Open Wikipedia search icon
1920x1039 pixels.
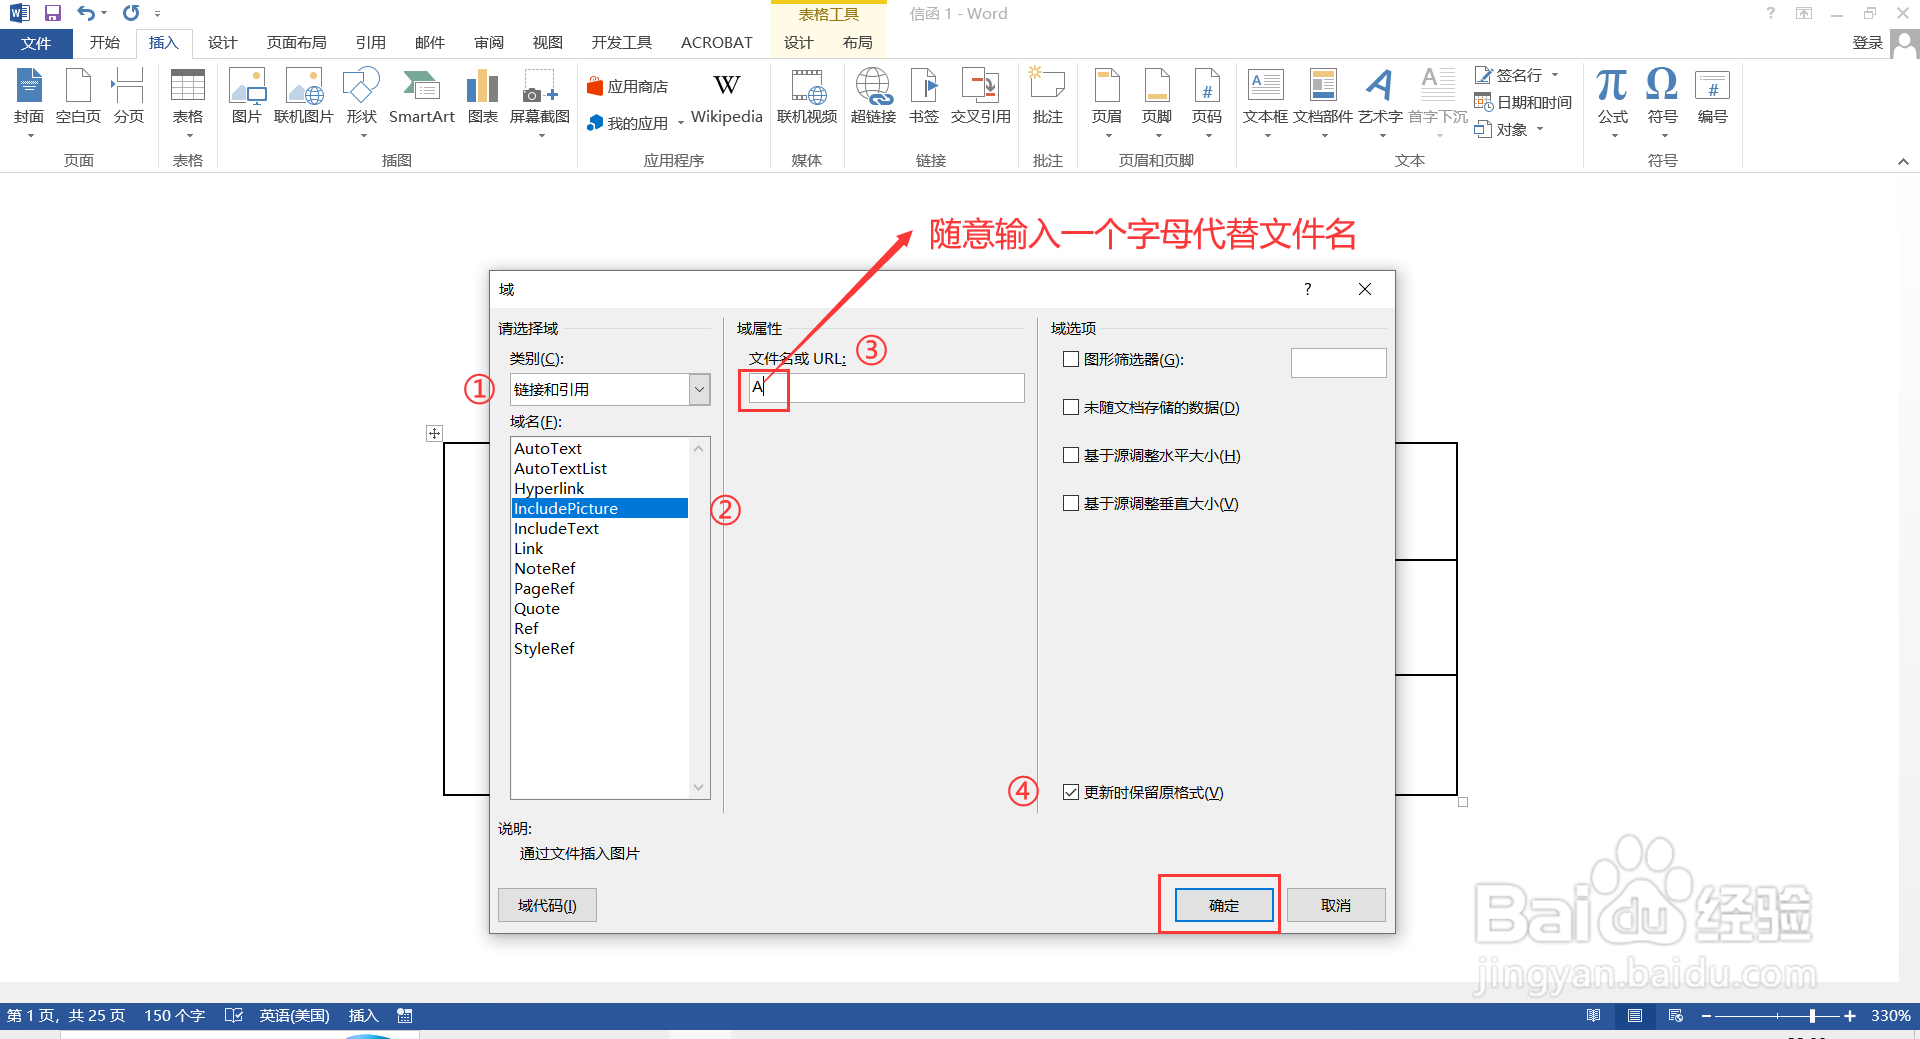[726, 95]
